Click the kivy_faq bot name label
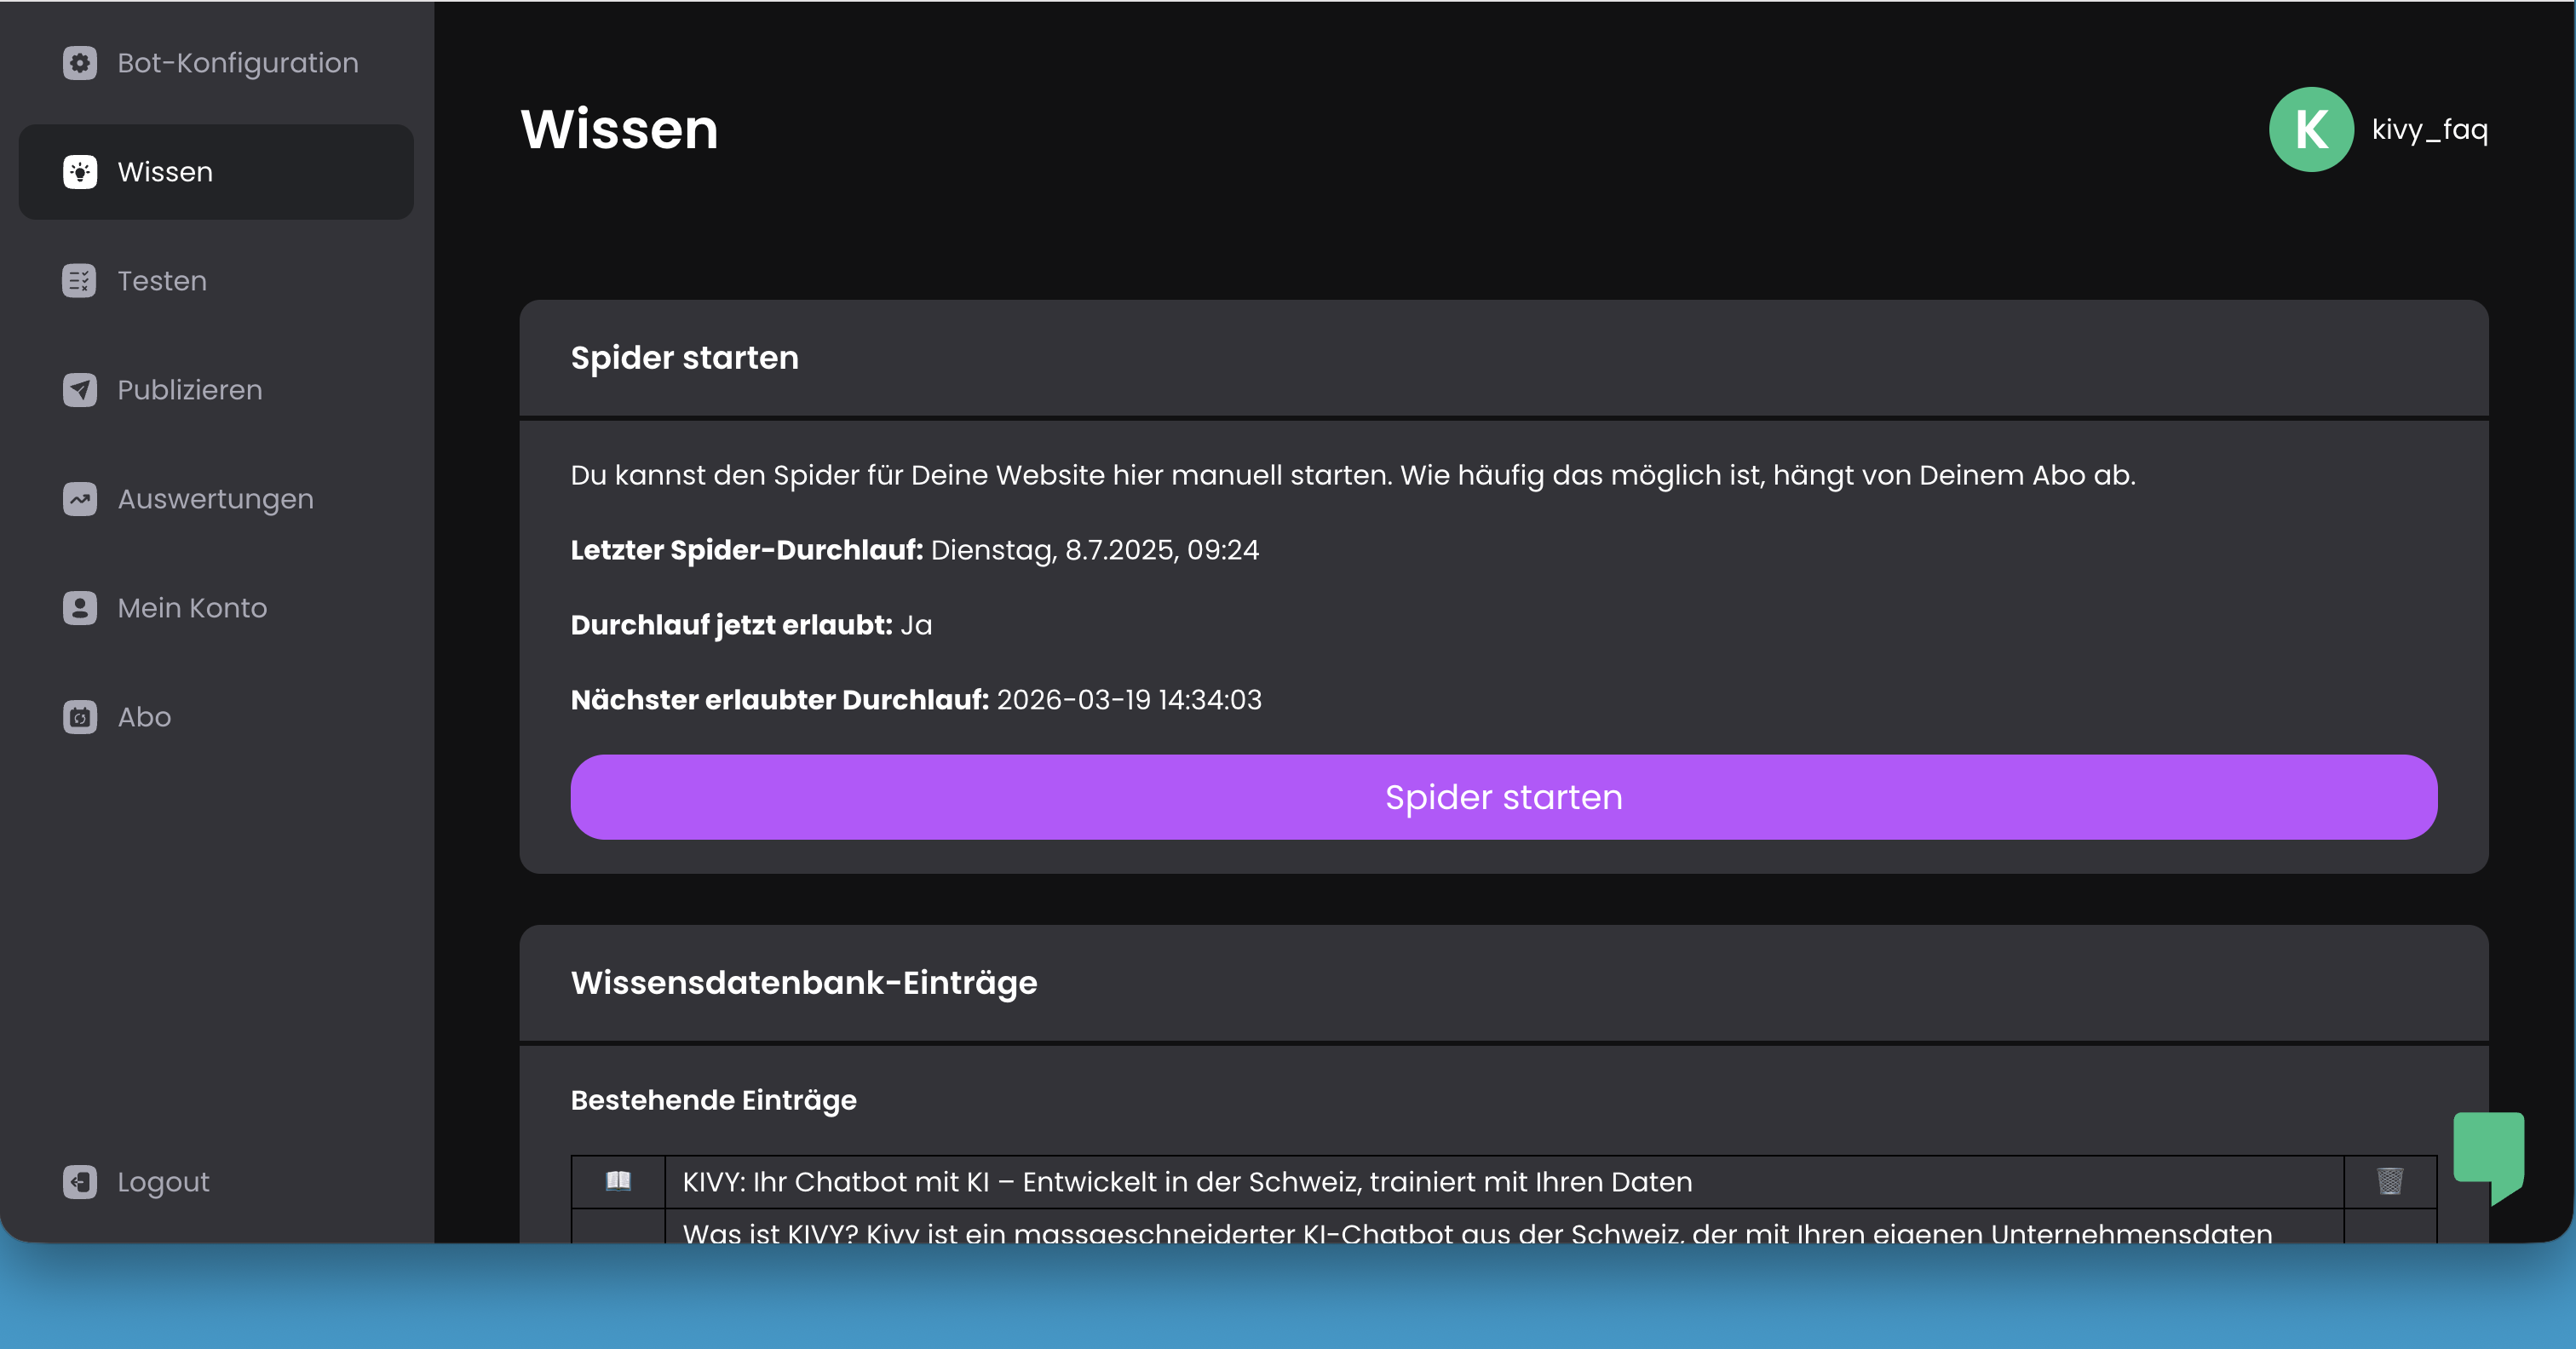Viewport: 2576px width, 1349px height. coord(2431,128)
